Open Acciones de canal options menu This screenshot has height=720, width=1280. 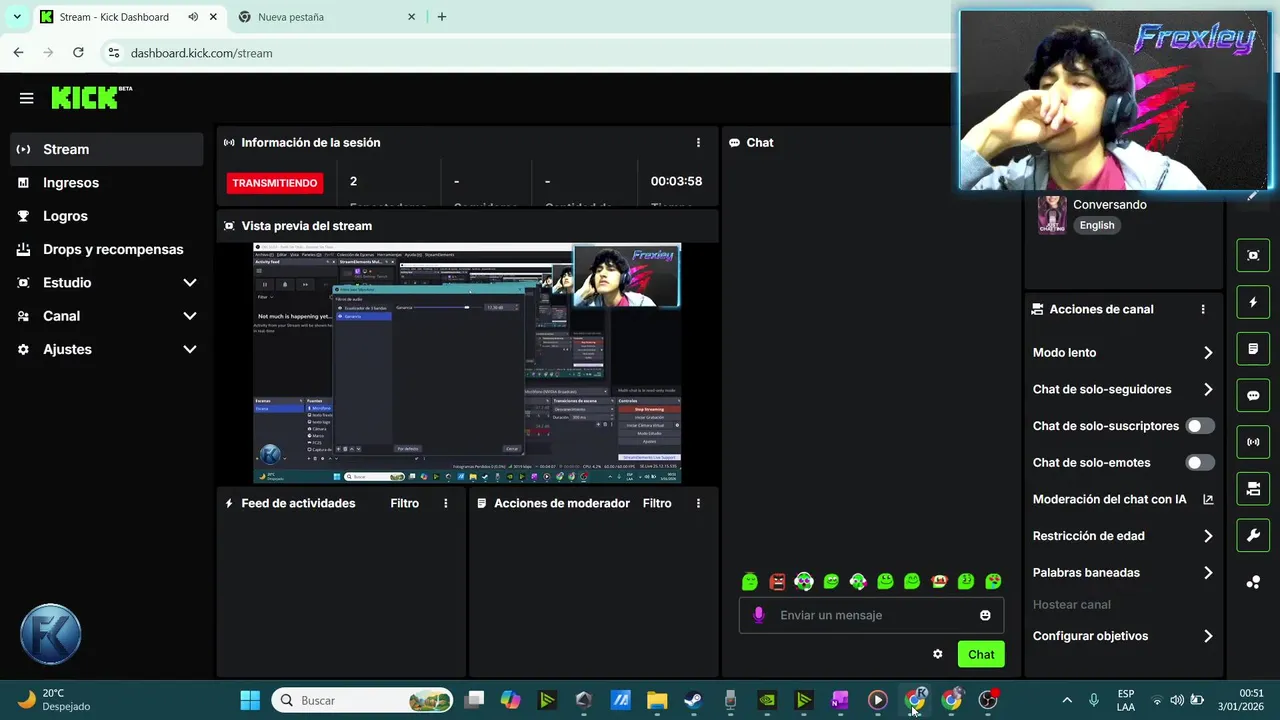pos(1203,310)
